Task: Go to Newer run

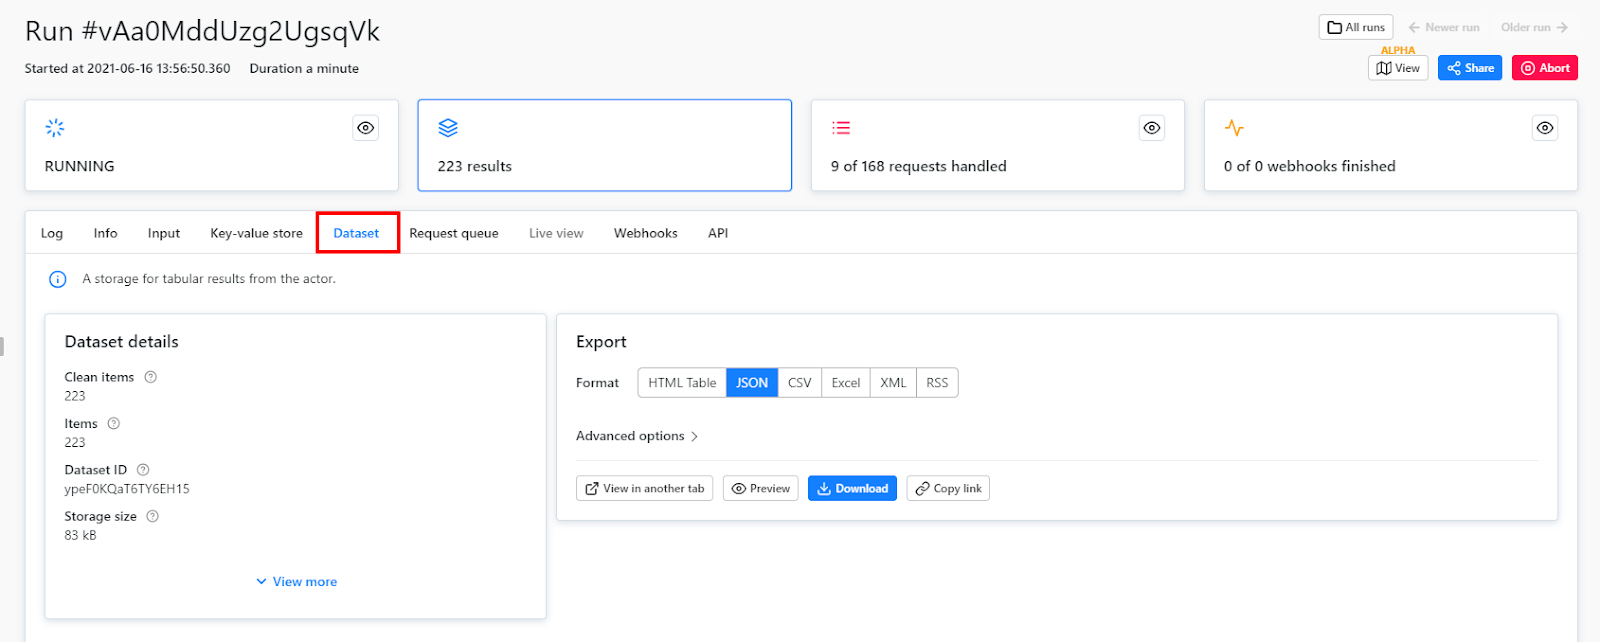Action: [x=1444, y=27]
